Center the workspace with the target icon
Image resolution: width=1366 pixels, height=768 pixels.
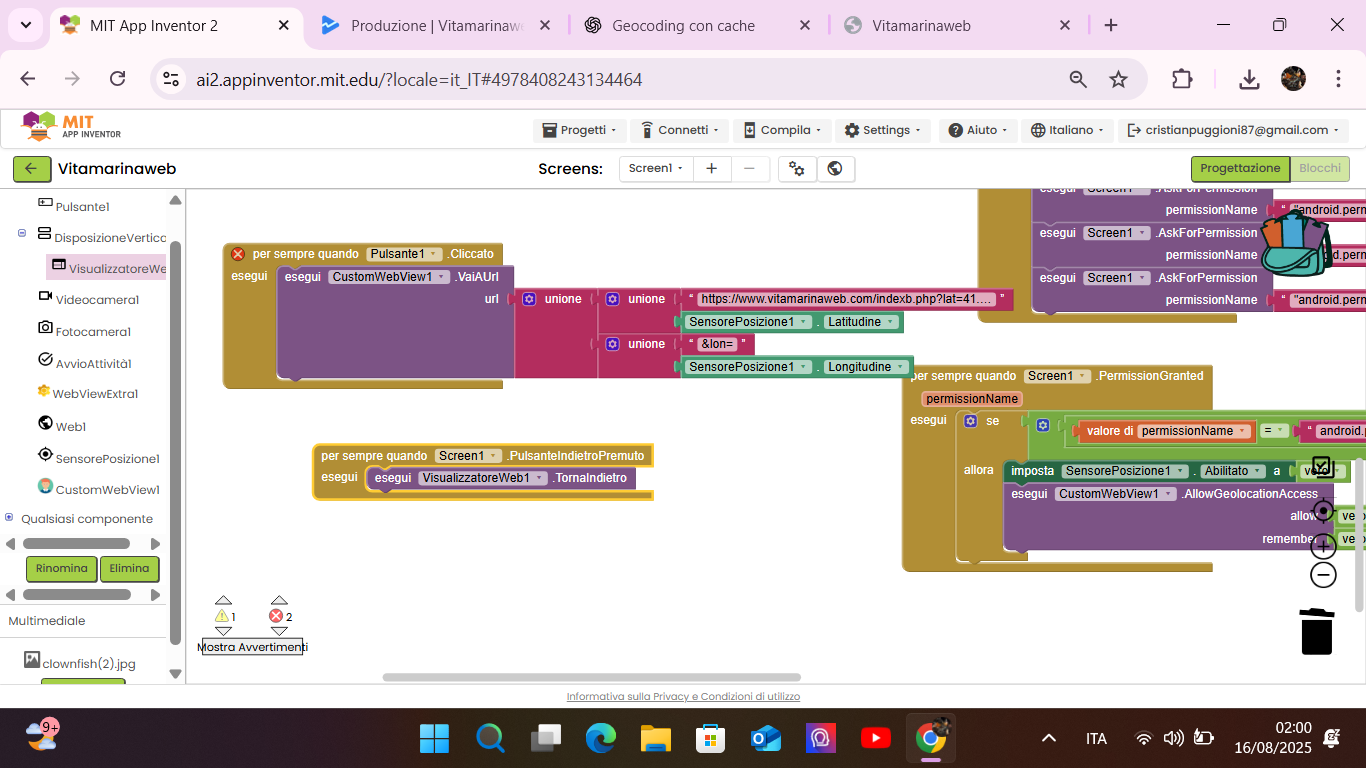[x=1323, y=511]
